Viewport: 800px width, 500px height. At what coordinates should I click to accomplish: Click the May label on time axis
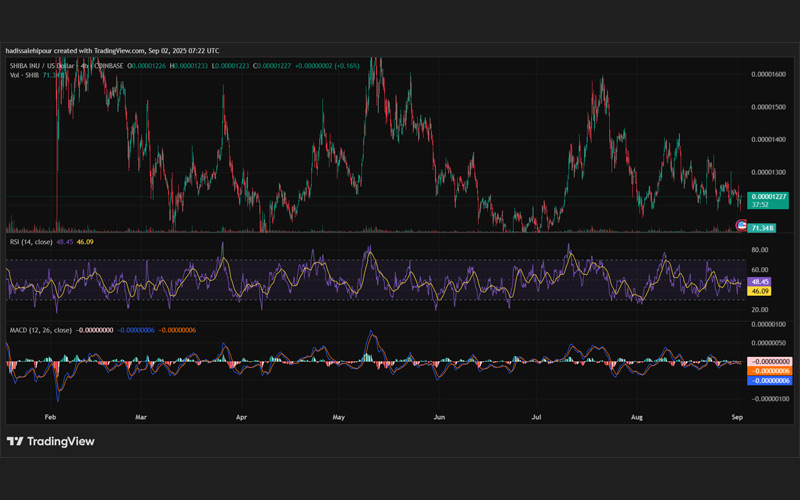pos(339,417)
